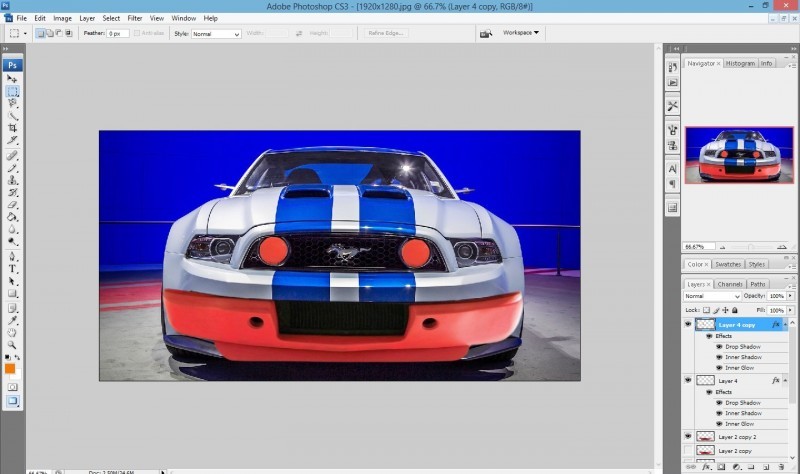Toggle Inner Glow effect on Layer 4
Image resolution: width=800 pixels, height=474 pixels.
[719, 424]
